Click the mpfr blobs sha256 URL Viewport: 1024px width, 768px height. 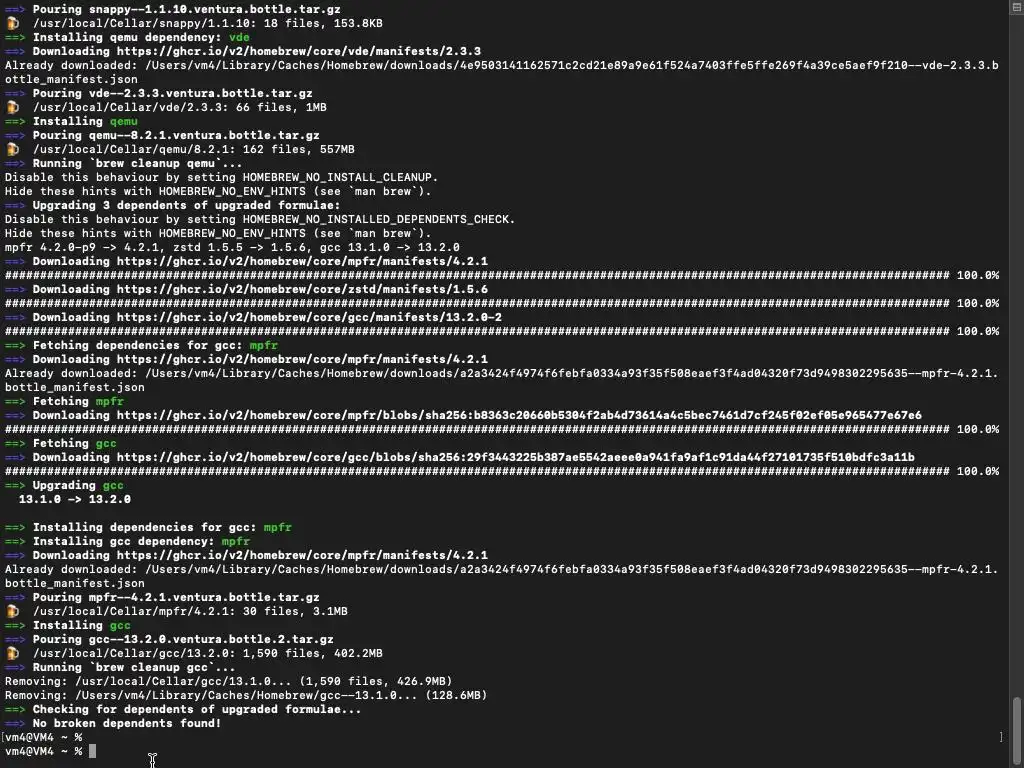point(519,415)
